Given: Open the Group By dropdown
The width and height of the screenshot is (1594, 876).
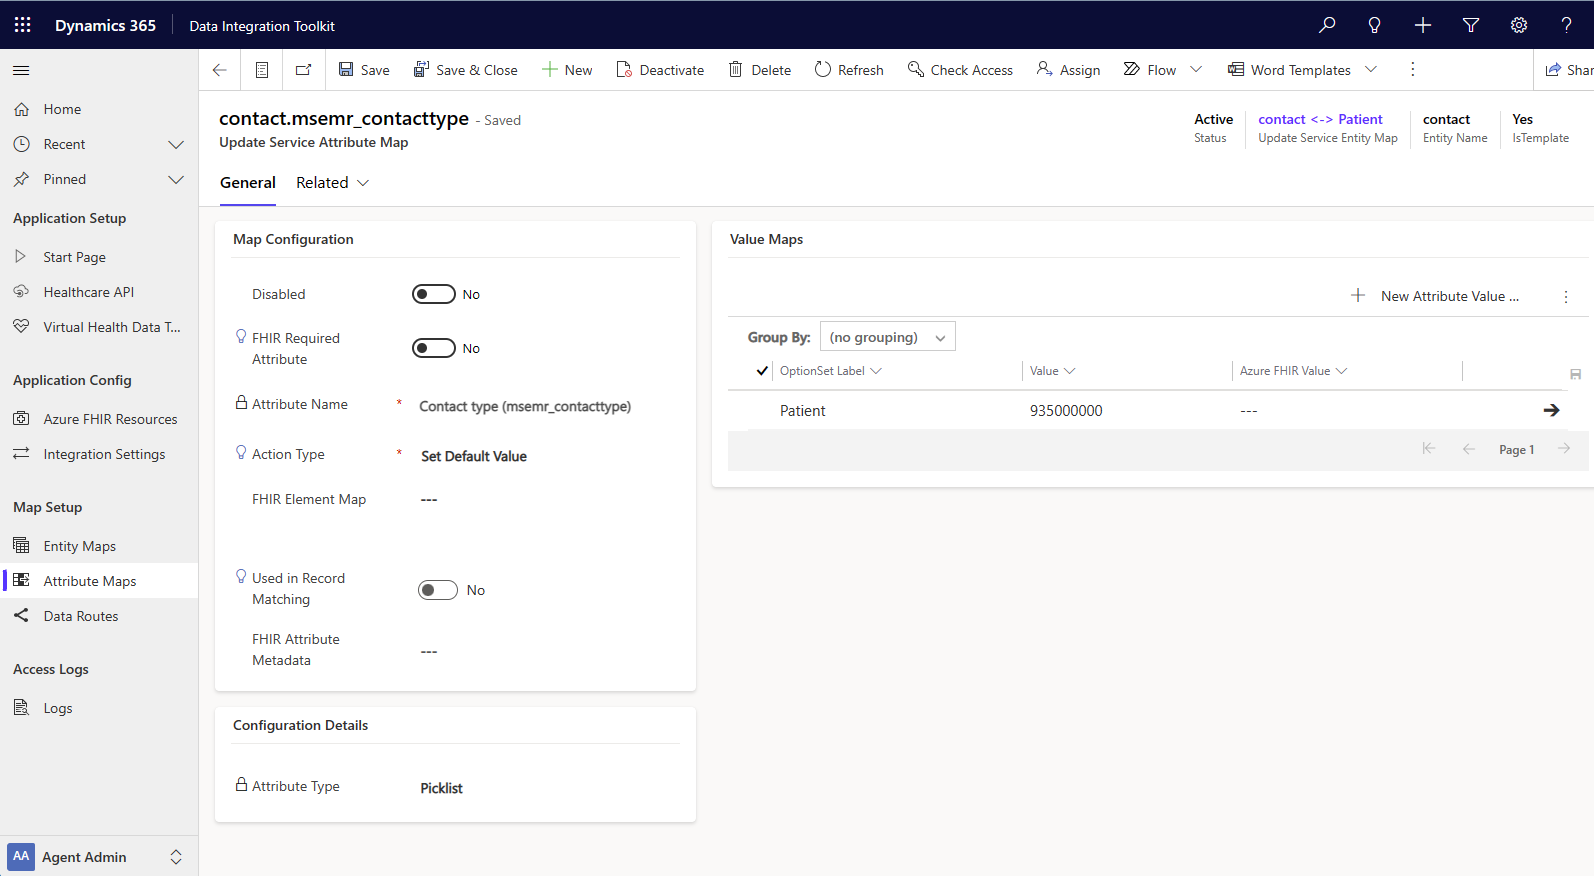Looking at the screenshot, I should (x=887, y=337).
